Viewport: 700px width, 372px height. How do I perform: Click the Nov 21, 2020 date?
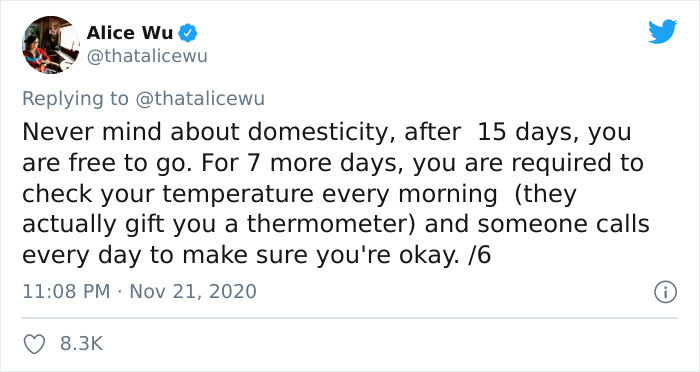pos(193,292)
